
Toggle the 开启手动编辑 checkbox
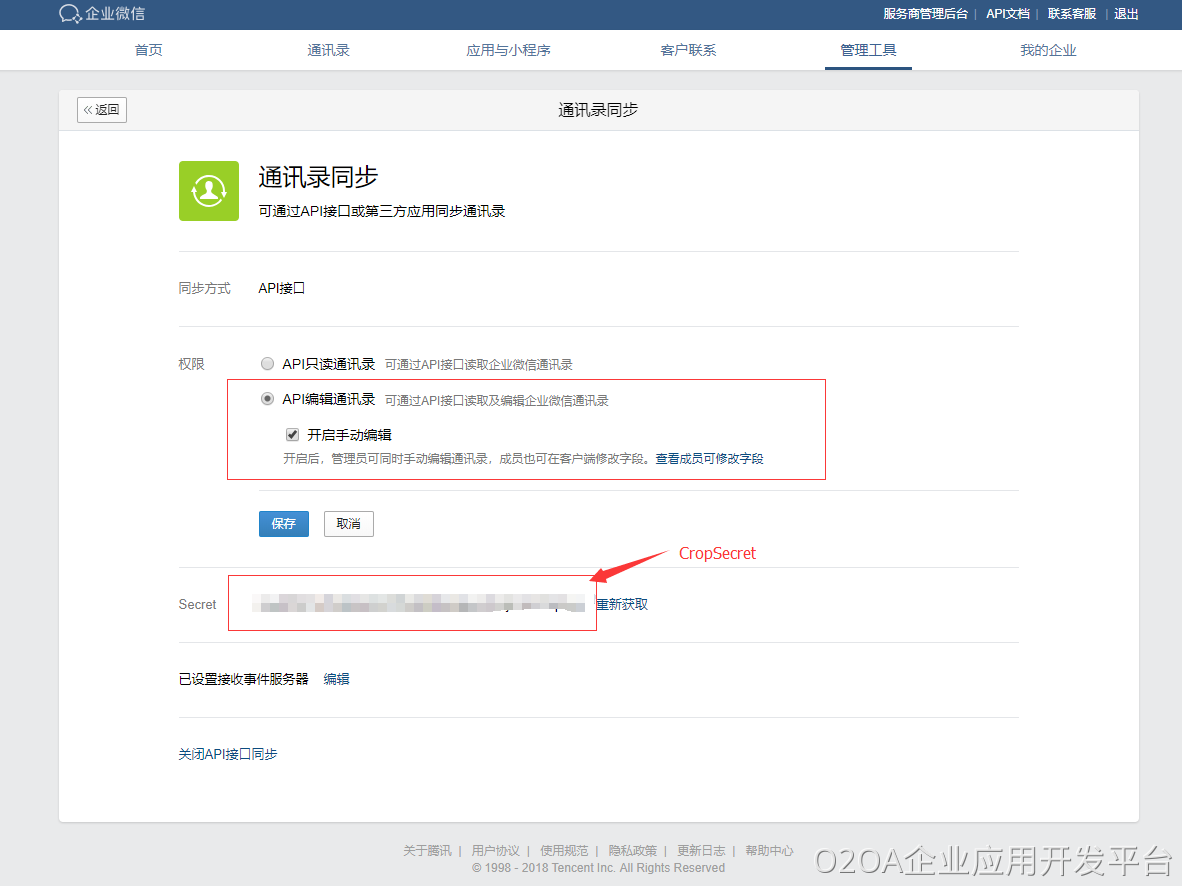[x=293, y=435]
